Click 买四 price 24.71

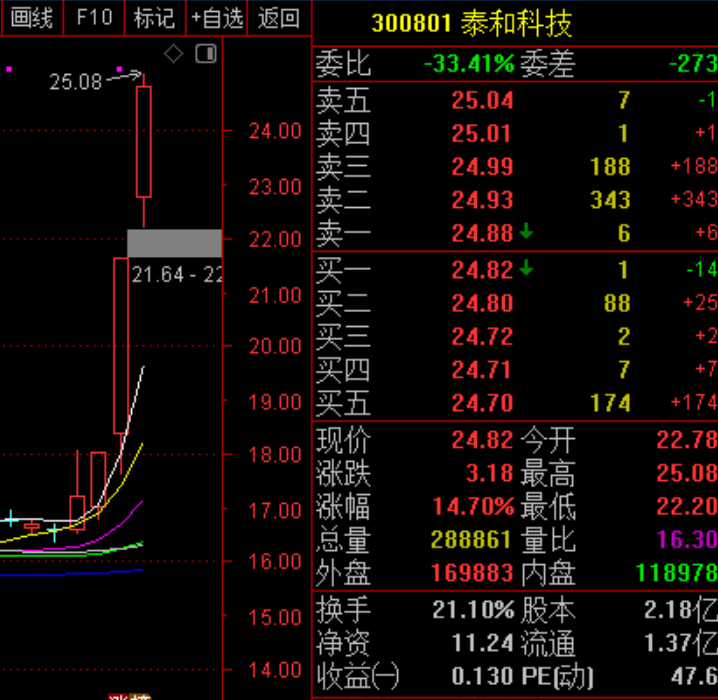(481, 370)
